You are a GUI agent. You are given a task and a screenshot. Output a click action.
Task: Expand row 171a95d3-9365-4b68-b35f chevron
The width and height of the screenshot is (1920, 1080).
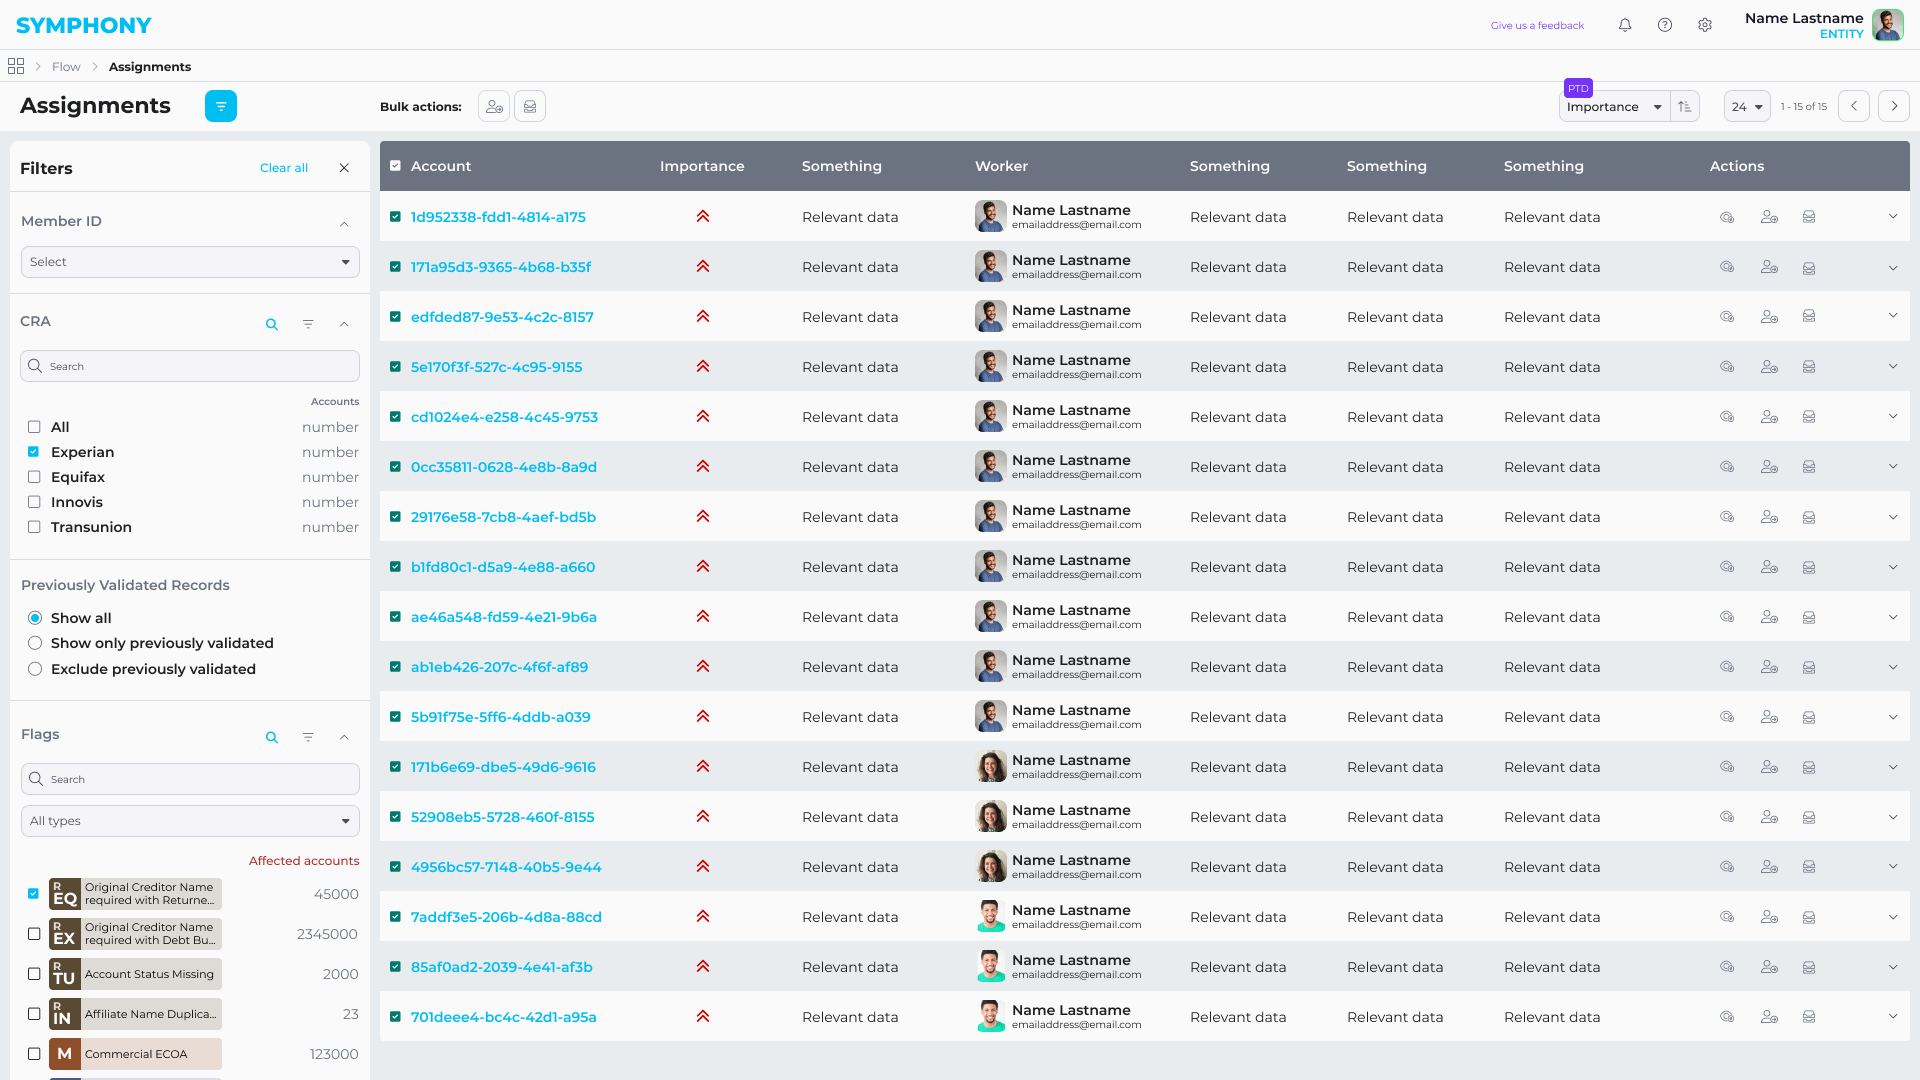pyautogui.click(x=1893, y=267)
